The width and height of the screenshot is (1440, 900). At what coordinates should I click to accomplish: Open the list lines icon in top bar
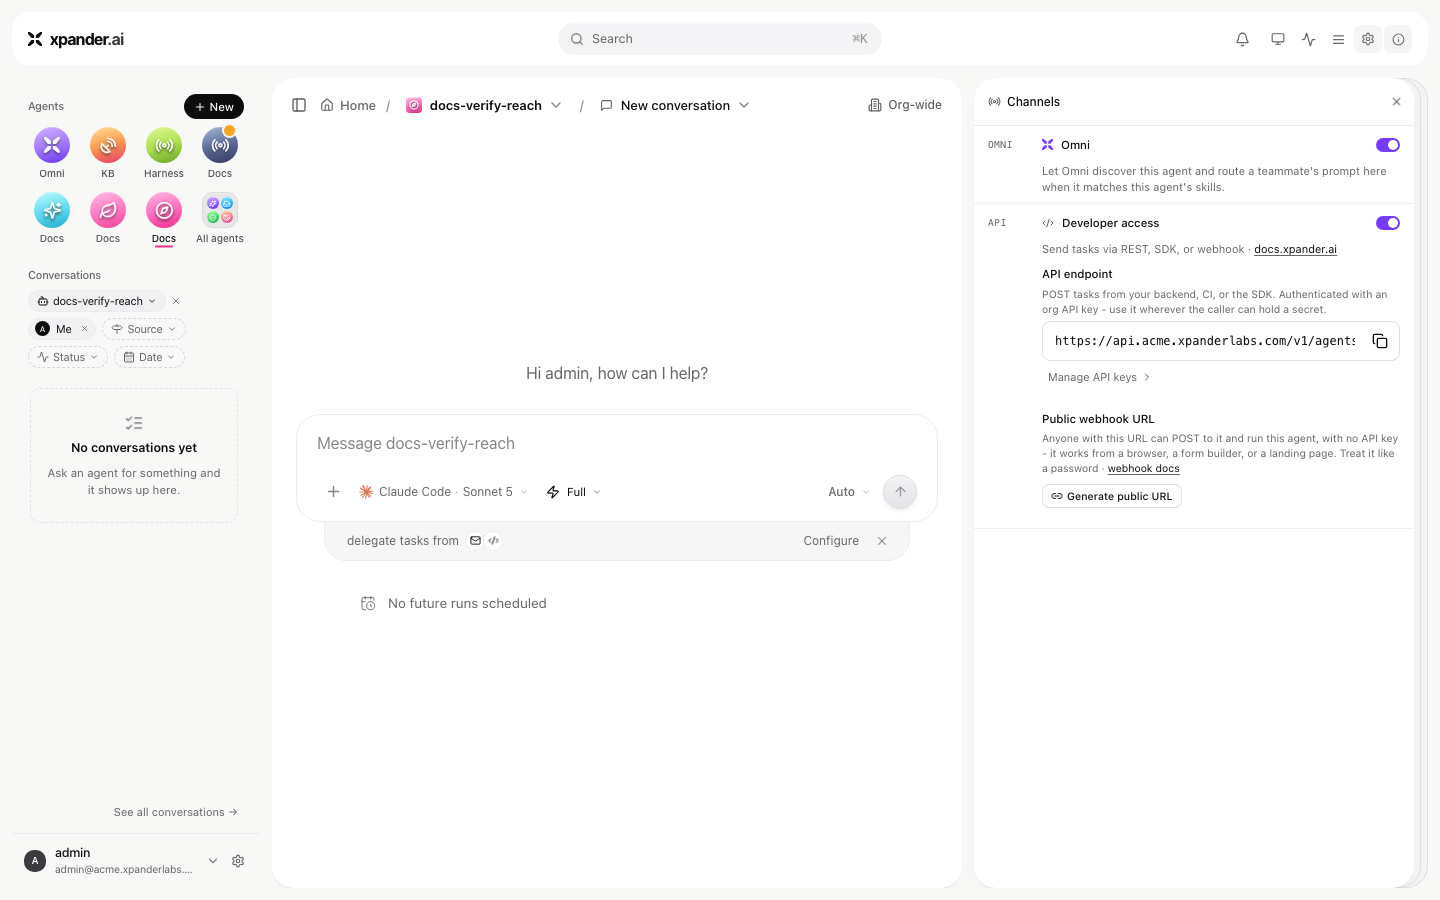click(x=1338, y=39)
